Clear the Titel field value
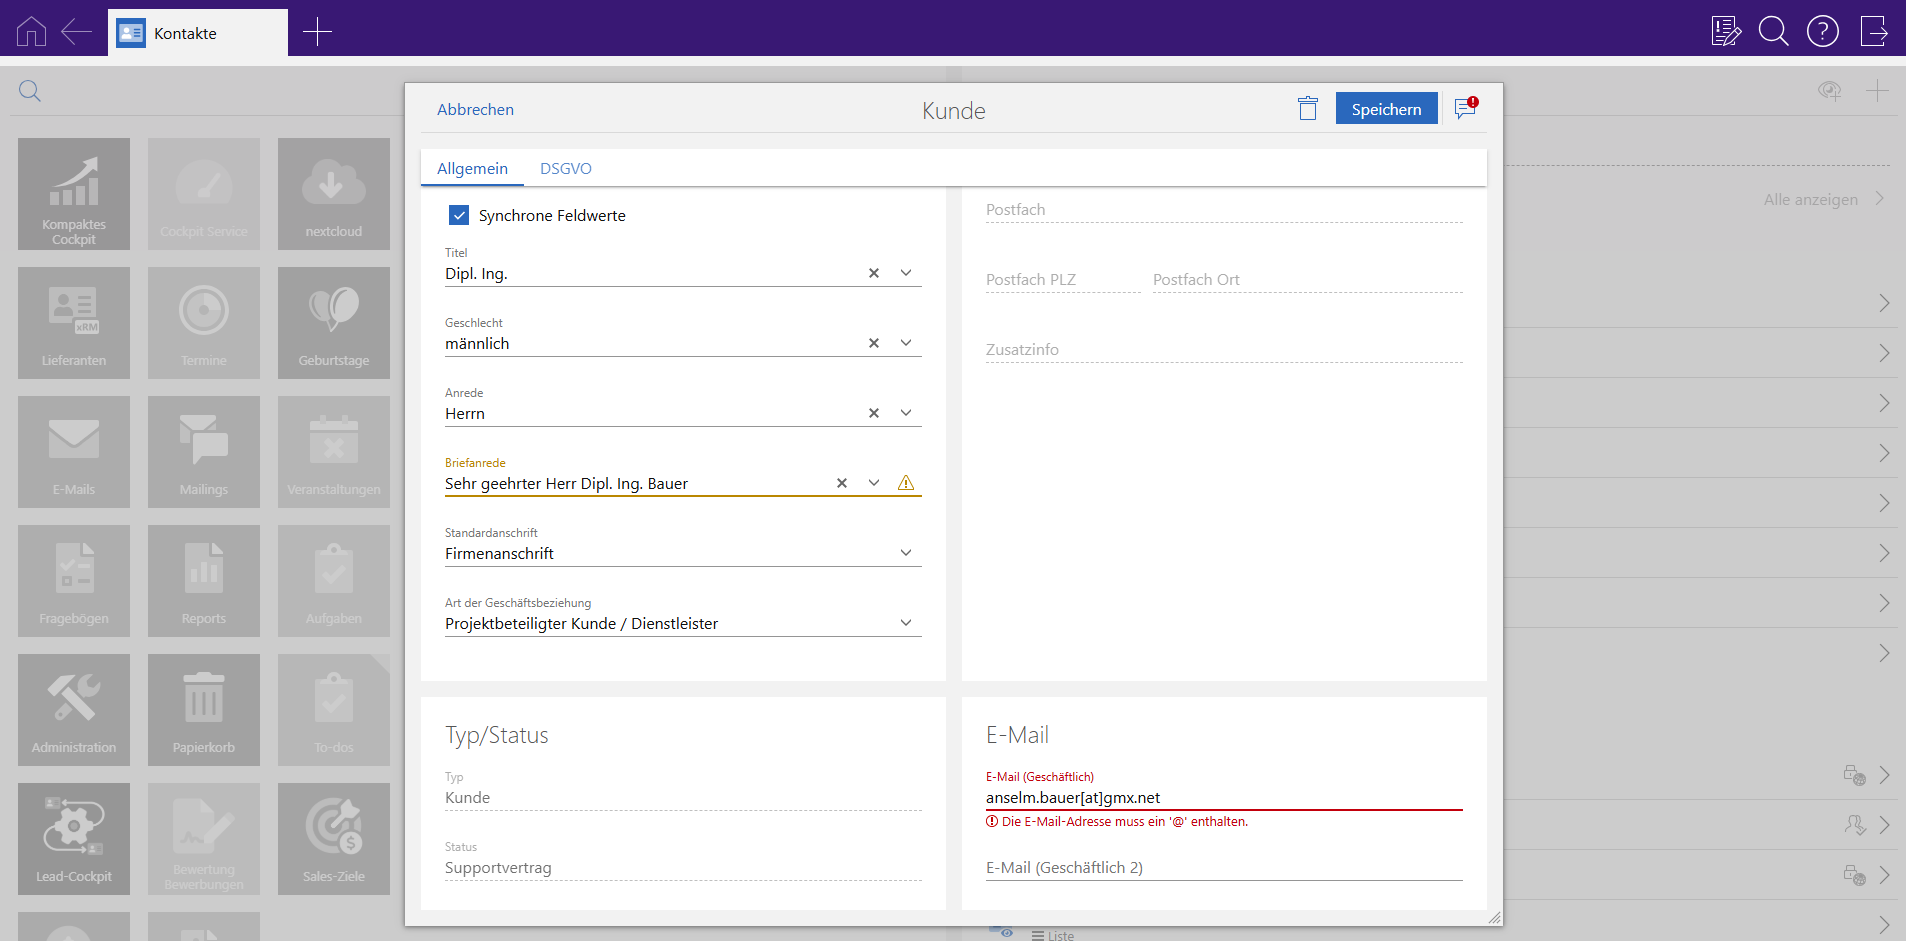Screen dimensions: 1906x941 [874, 273]
